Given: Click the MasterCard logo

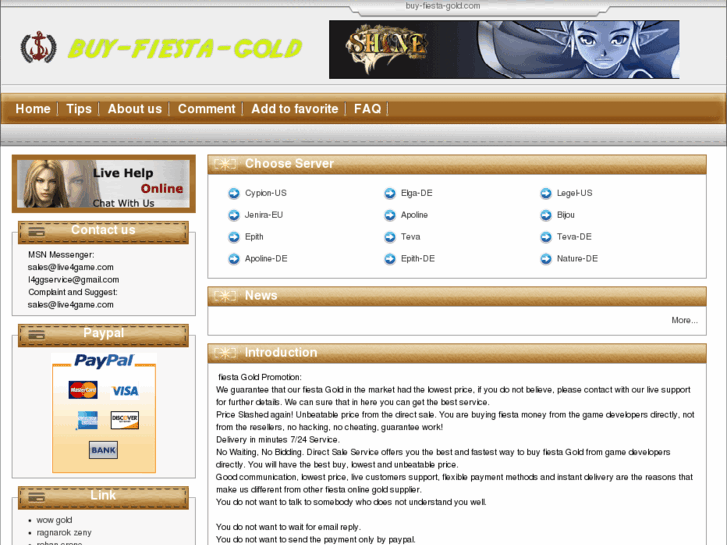Looking at the screenshot, I should point(83,390).
